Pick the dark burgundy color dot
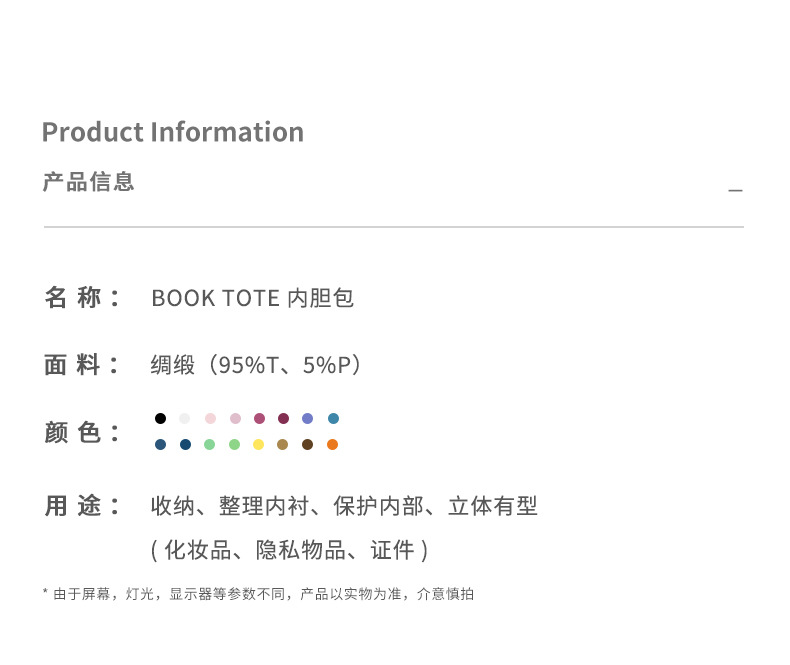 point(284,418)
